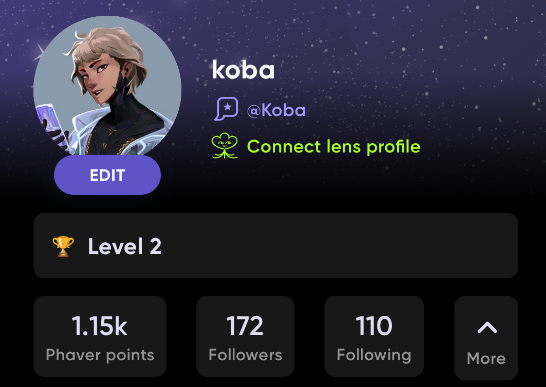Click the 1.15k points number

(x=100, y=326)
